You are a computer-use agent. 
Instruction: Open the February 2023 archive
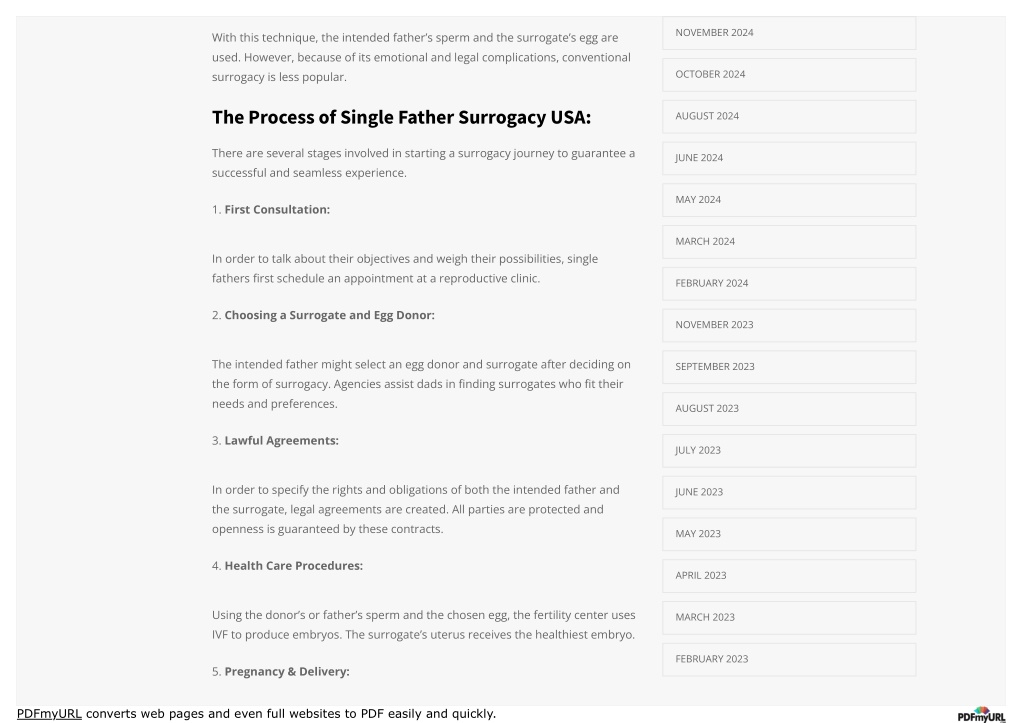[789, 659]
